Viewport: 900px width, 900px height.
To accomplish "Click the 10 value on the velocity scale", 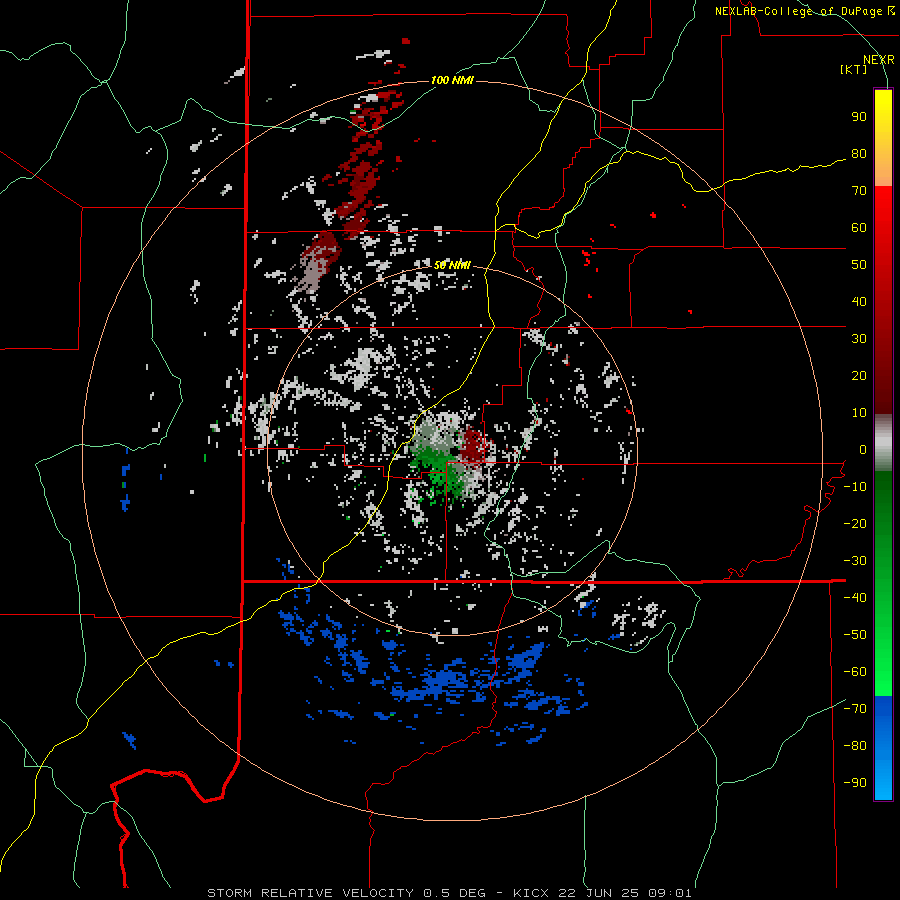I will coord(859,413).
